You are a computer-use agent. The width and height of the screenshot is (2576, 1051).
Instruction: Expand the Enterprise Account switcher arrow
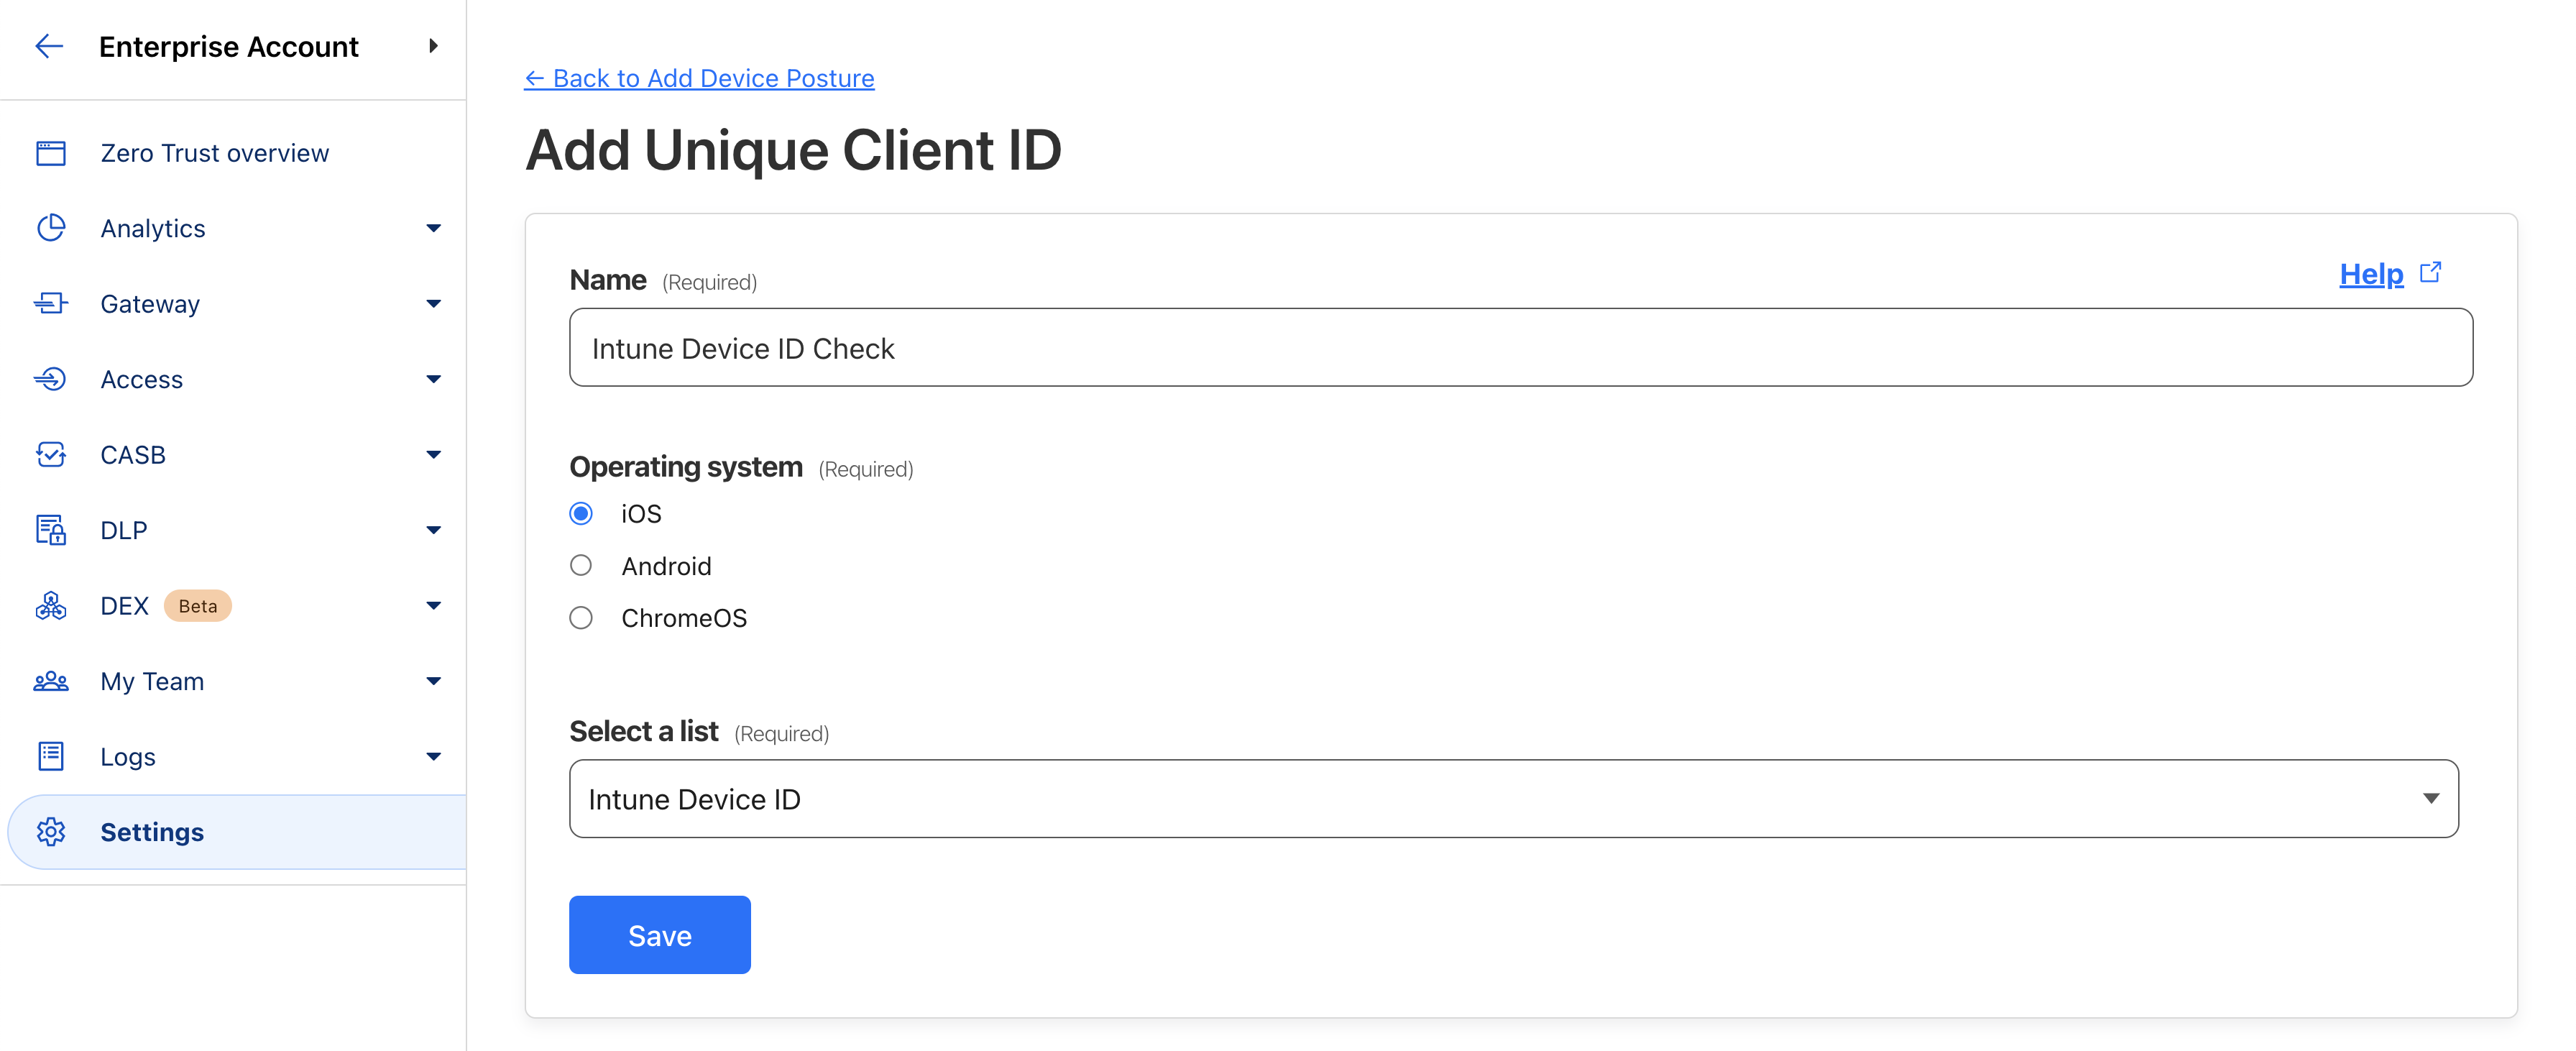pos(433,46)
